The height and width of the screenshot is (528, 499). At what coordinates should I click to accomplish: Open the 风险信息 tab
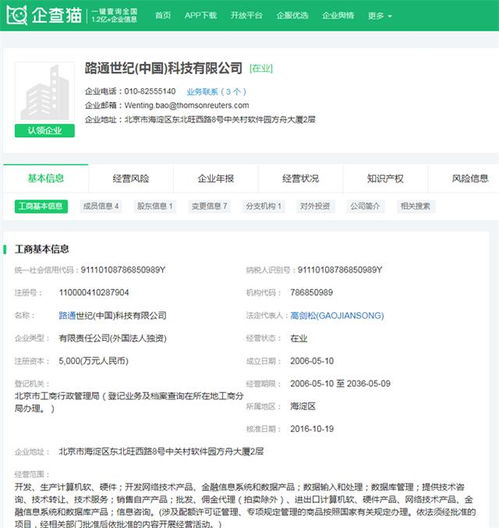(x=469, y=178)
